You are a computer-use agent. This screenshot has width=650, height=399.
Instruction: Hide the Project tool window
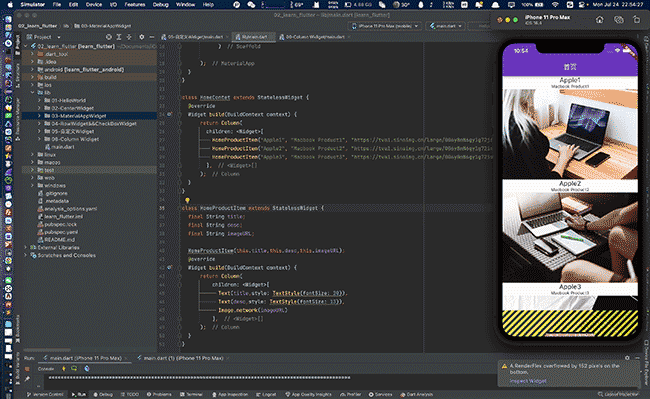click(151, 37)
